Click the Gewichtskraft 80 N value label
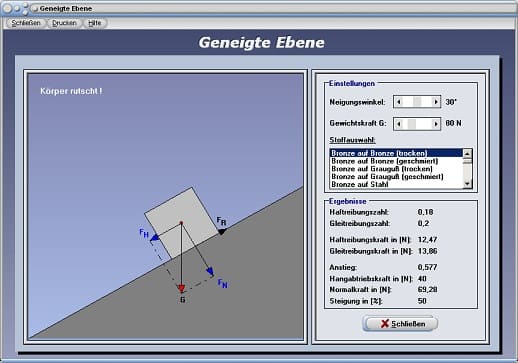 (x=453, y=123)
